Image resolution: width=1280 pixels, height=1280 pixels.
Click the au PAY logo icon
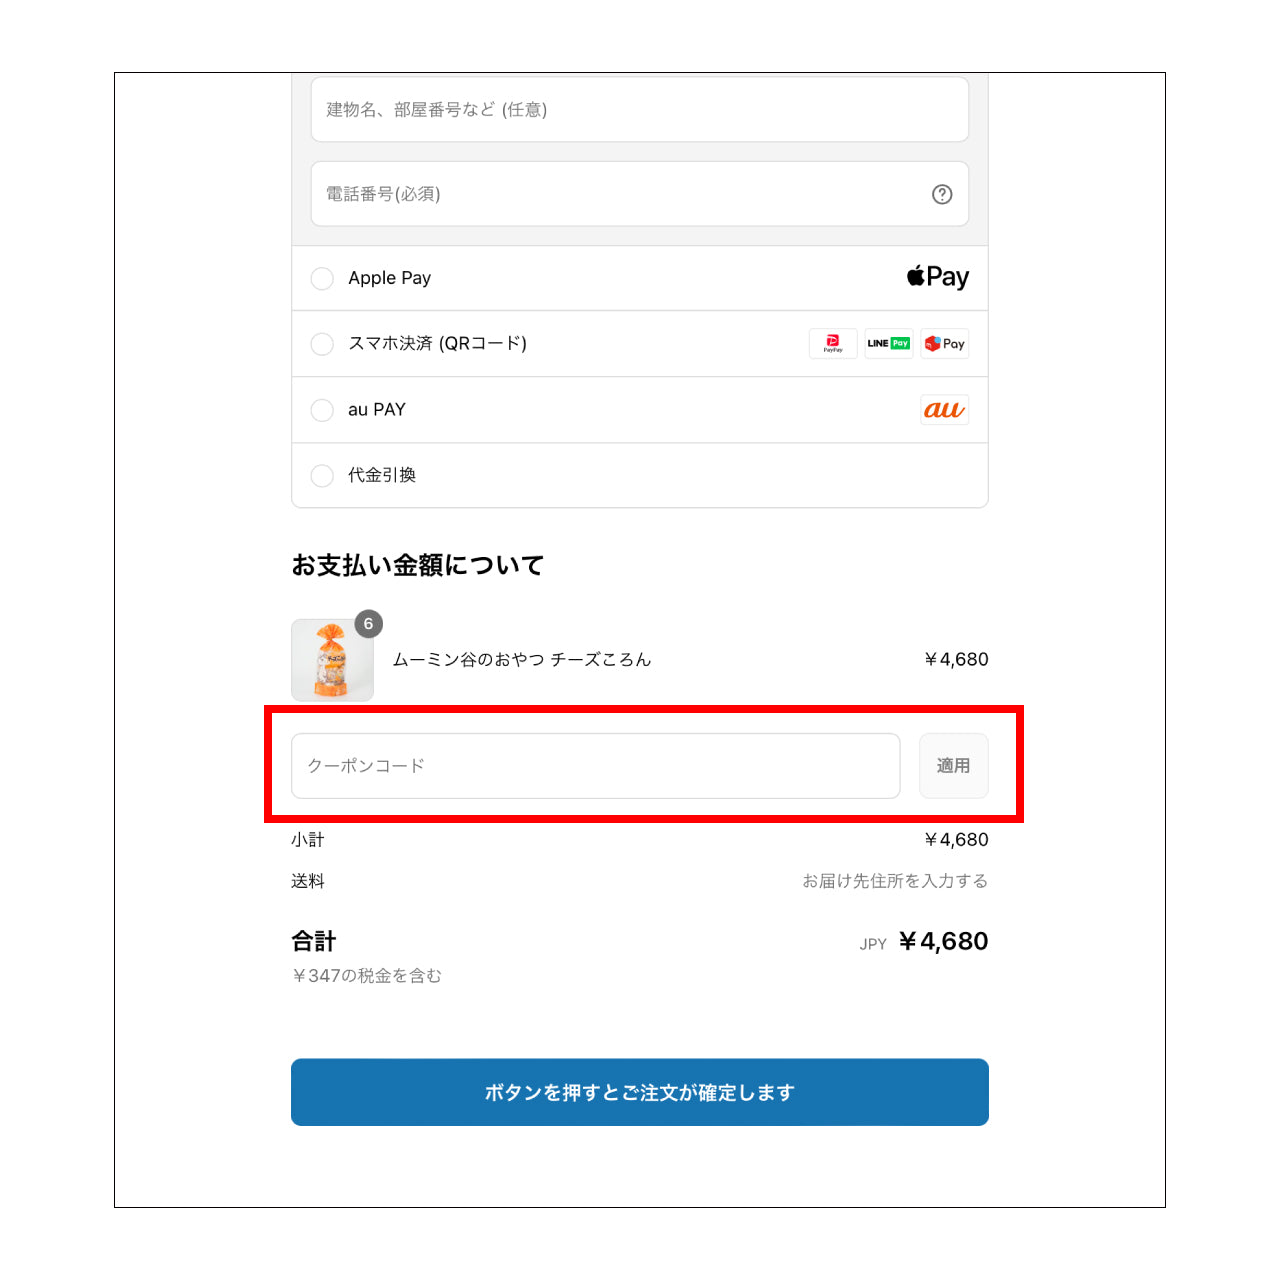coord(945,410)
